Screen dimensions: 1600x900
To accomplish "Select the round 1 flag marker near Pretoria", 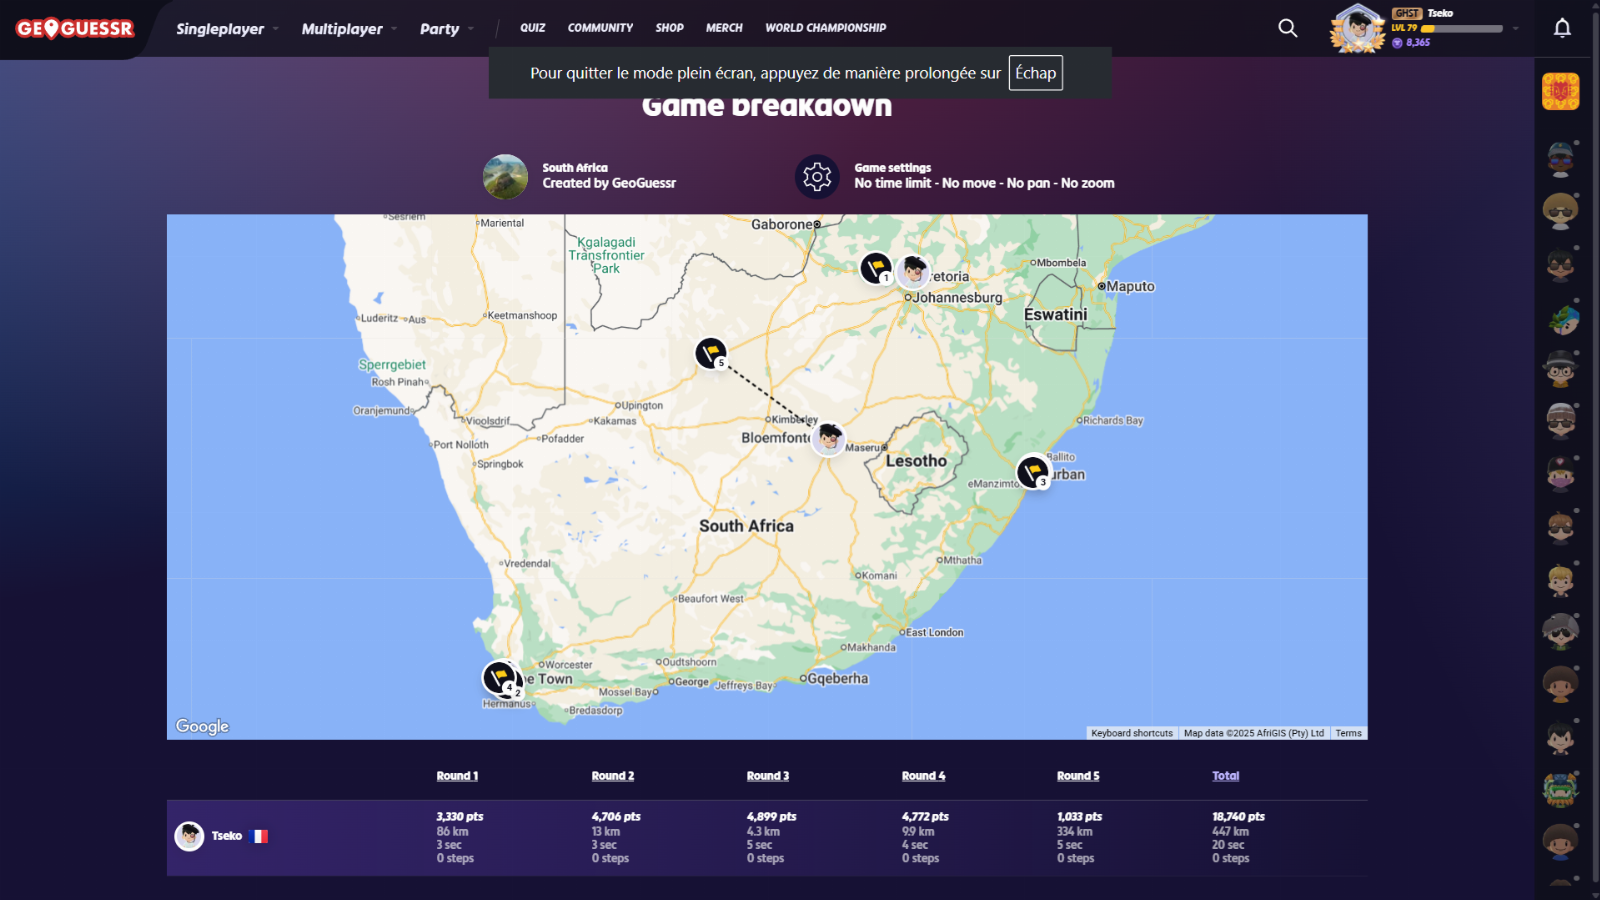I will click(x=876, y=268).
